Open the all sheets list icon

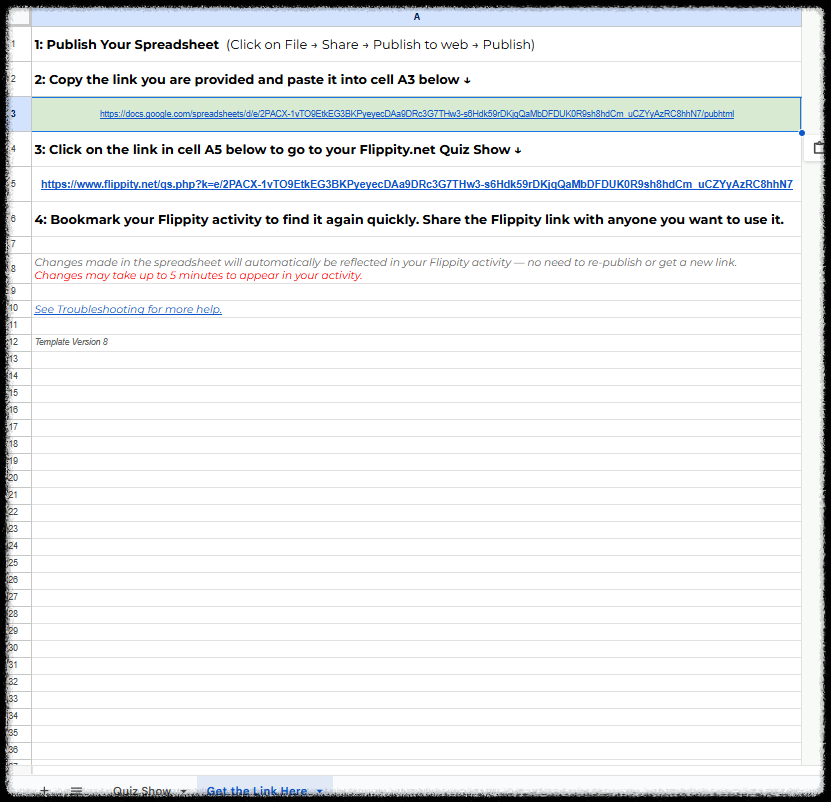76,791
